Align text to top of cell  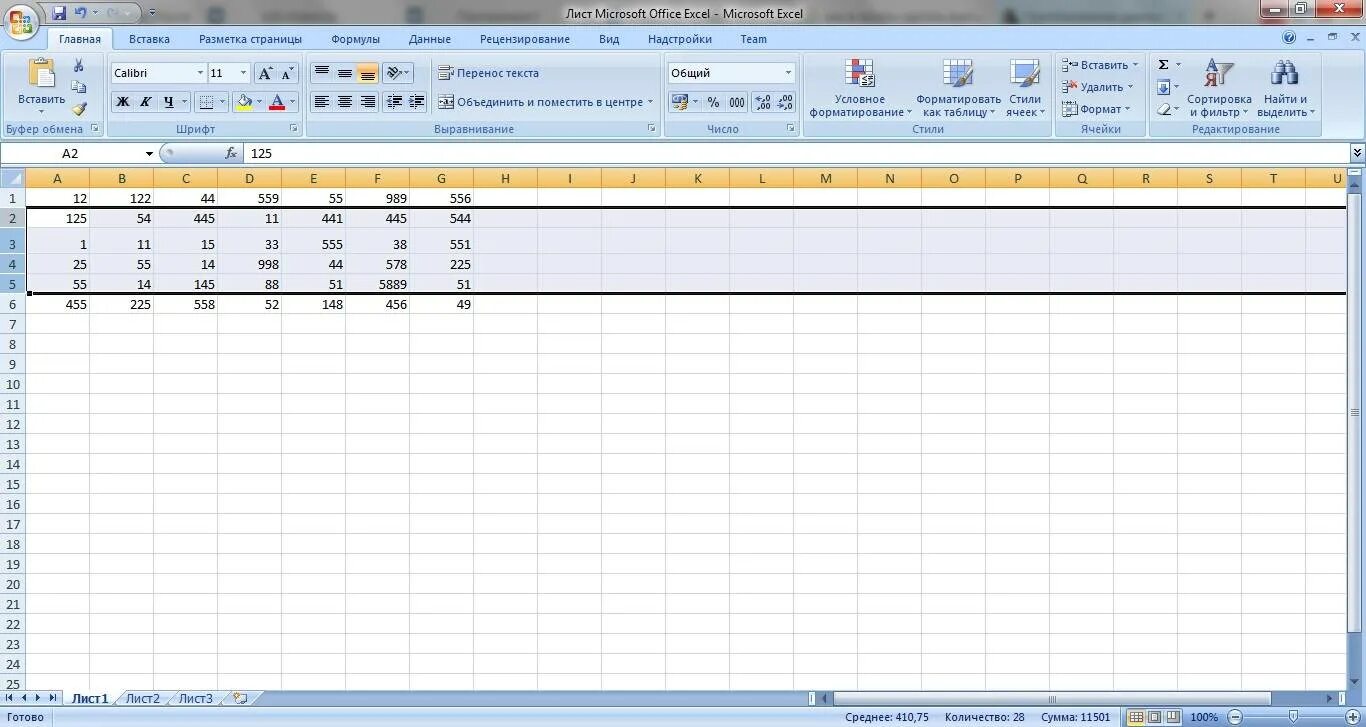tap(322, 73)
